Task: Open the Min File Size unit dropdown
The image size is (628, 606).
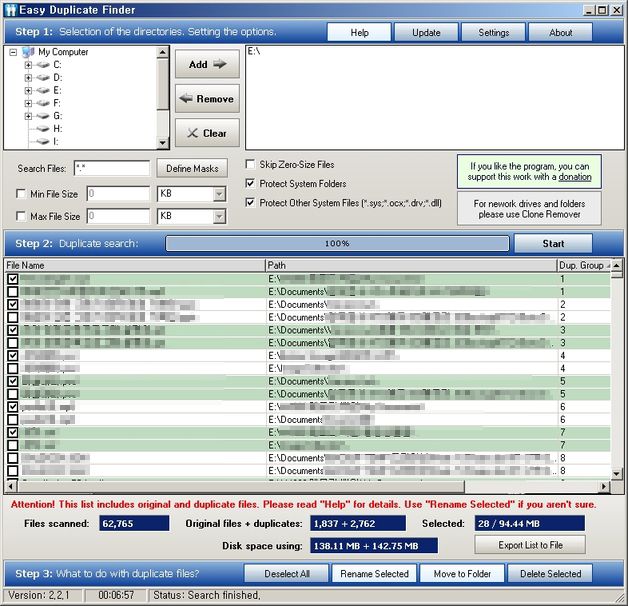Action: tap(219, 194)
